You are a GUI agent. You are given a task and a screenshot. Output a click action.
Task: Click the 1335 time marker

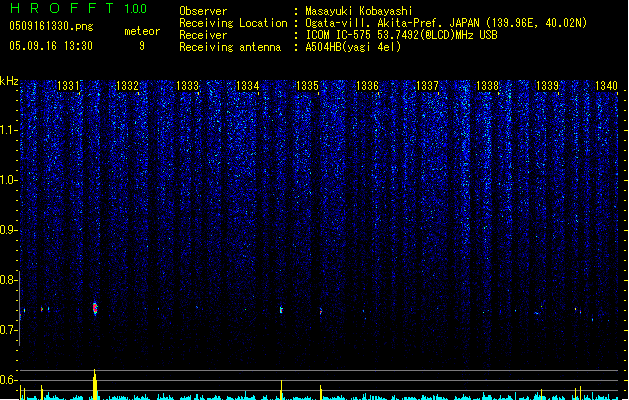[x=307, y=86]
